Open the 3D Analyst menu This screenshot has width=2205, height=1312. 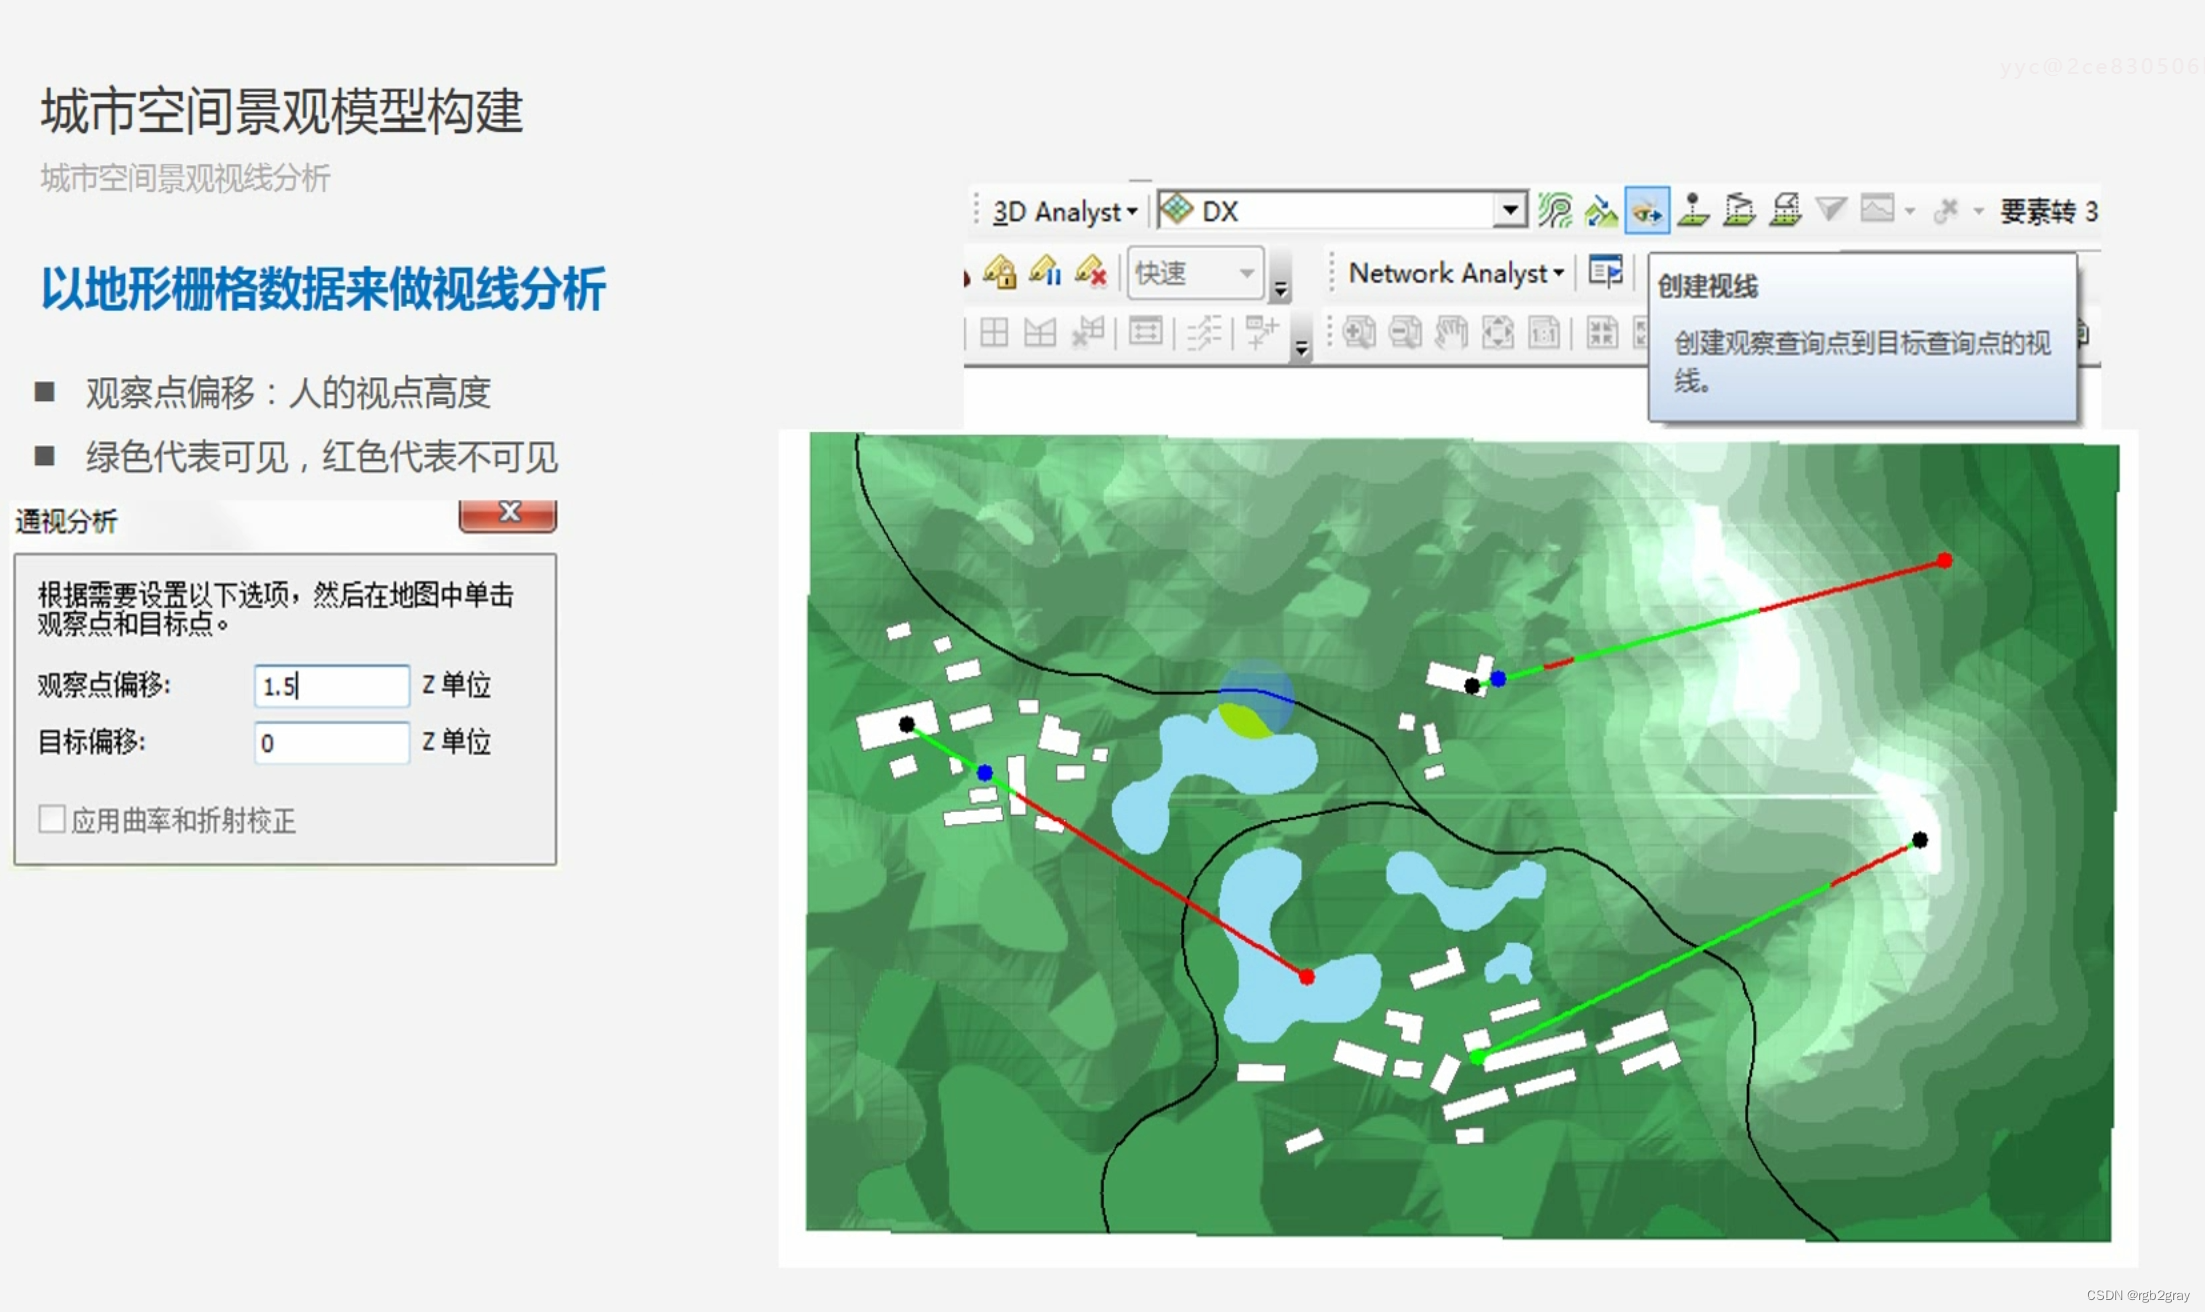[1064, 212]
